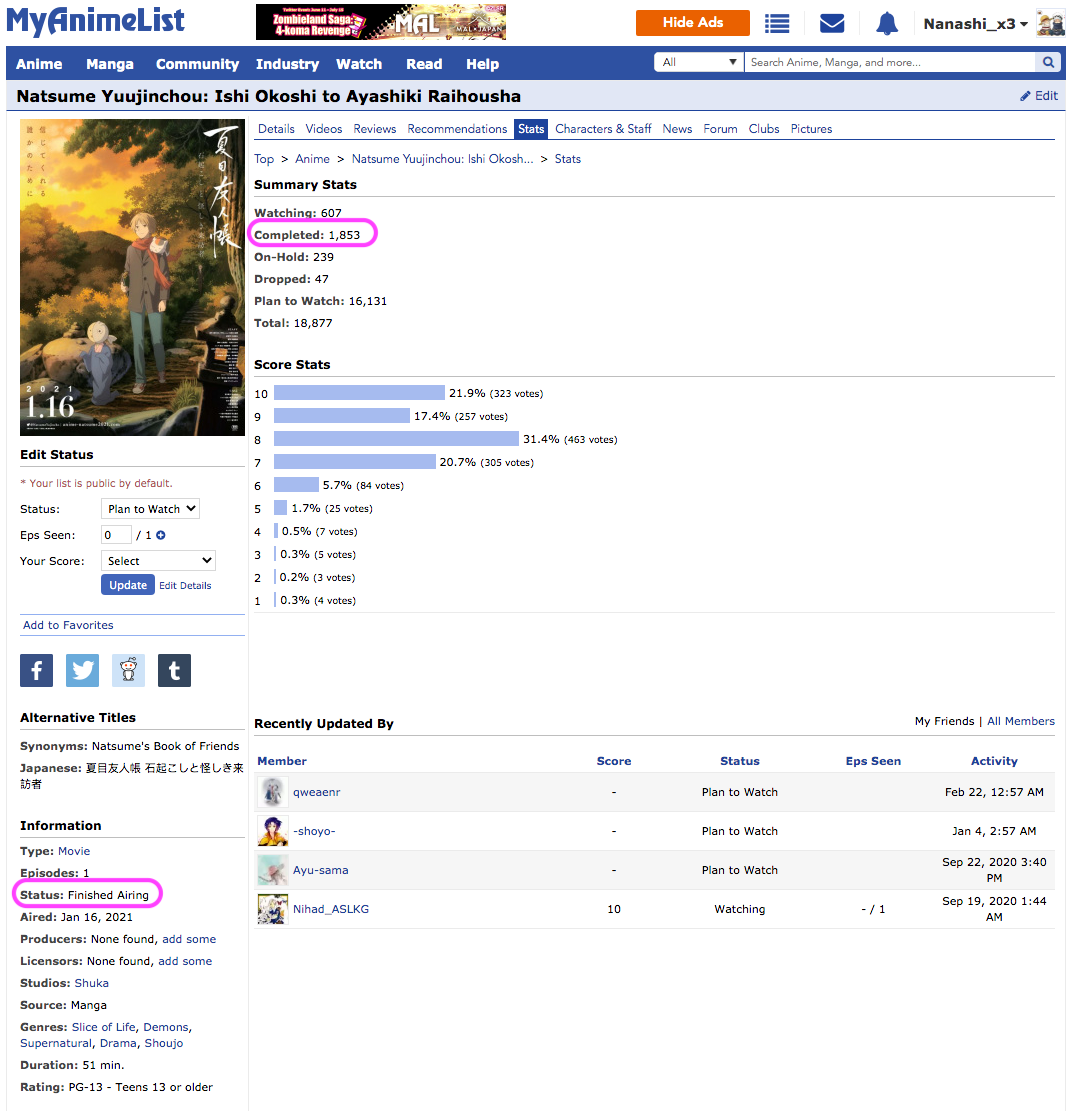This screenshot has height=1111, width=1070.
Task: Open the Your Score select dropdown
Action: [158, 561]
